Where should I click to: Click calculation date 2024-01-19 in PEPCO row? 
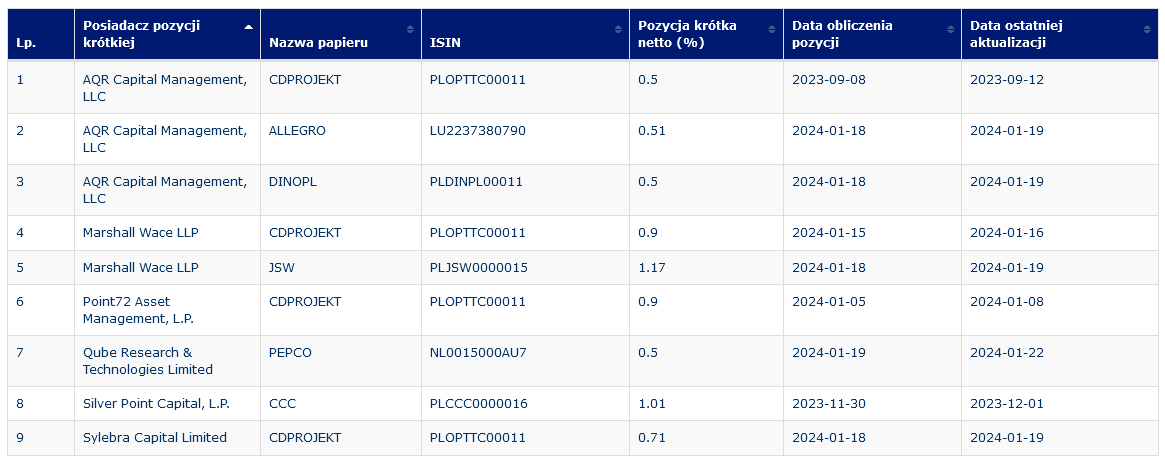pos(828,353)
